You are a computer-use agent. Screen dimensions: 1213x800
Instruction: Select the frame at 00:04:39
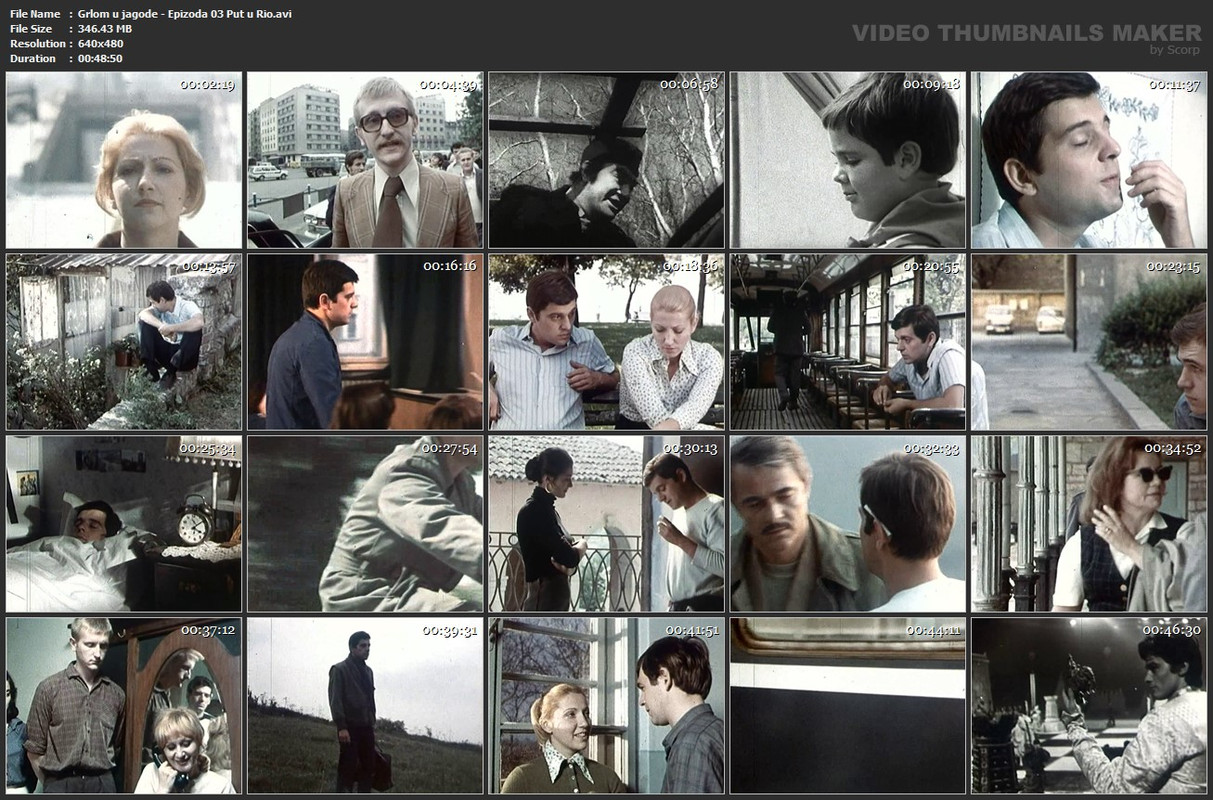(x=365, y=160)
